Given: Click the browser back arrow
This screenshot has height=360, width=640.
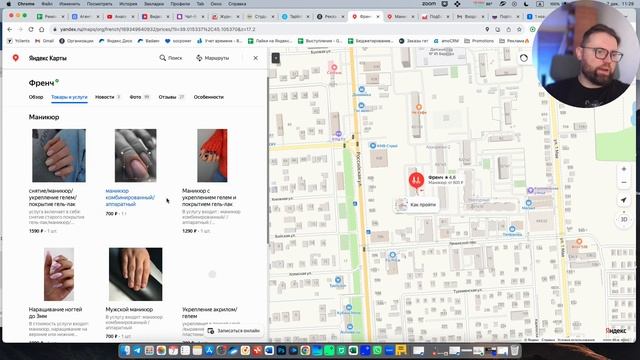Looking at the screenshot, I should [10, 29].
